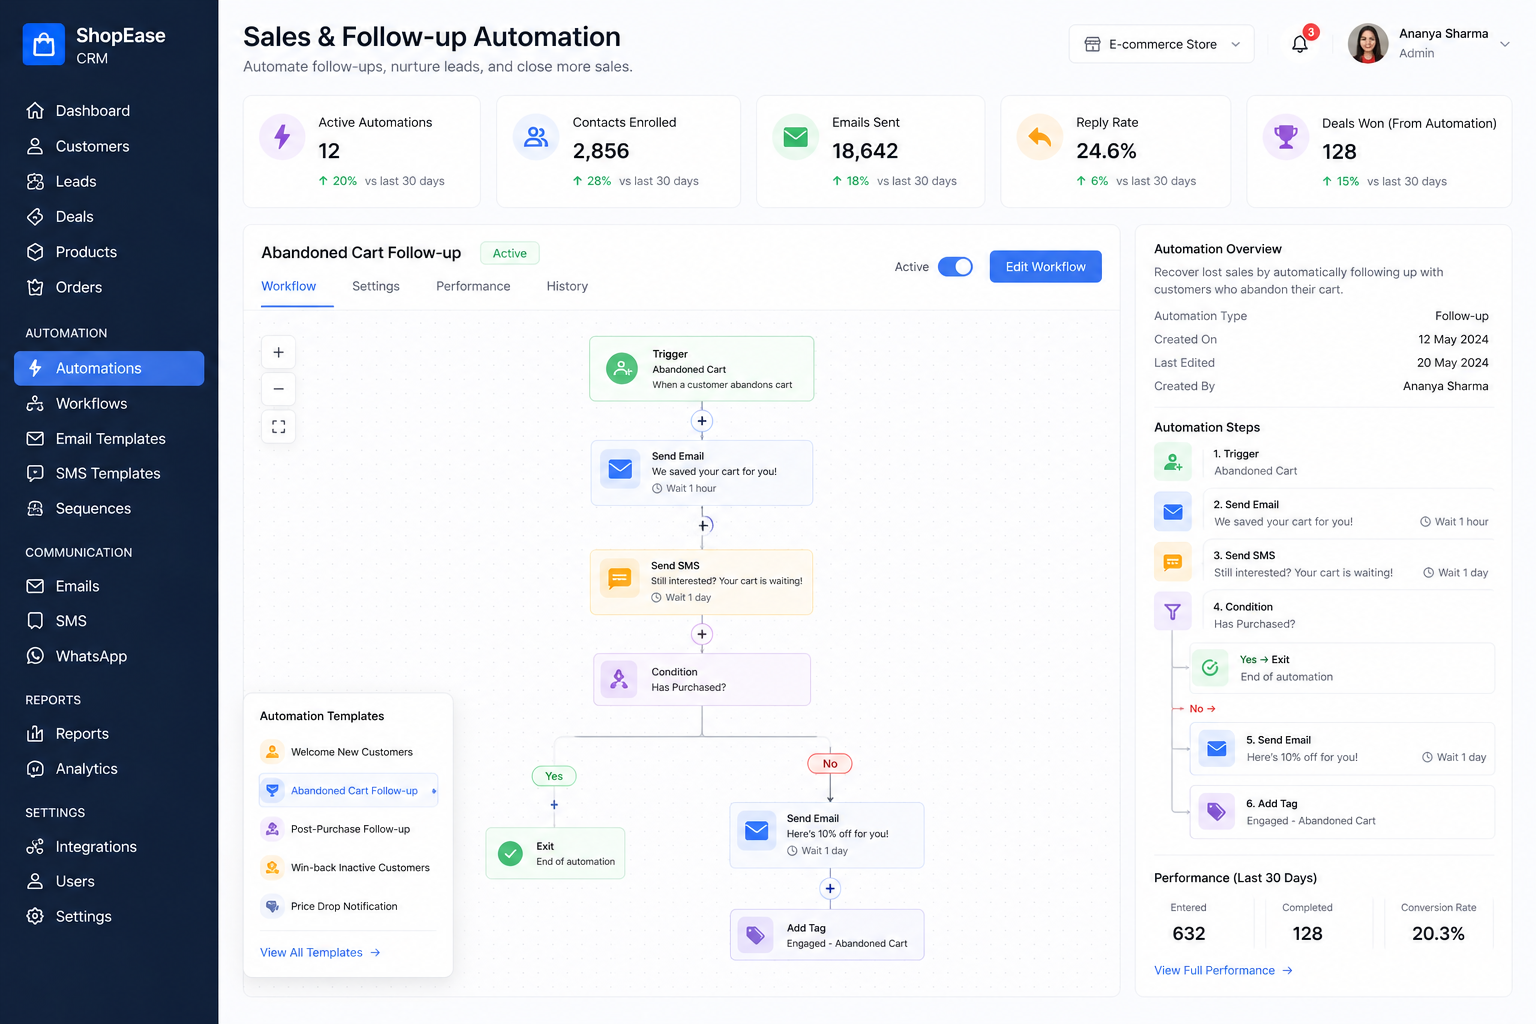1536x1024 pixels.
Task: Open Workflows in the sidebar
Action: tap(109, 403)
